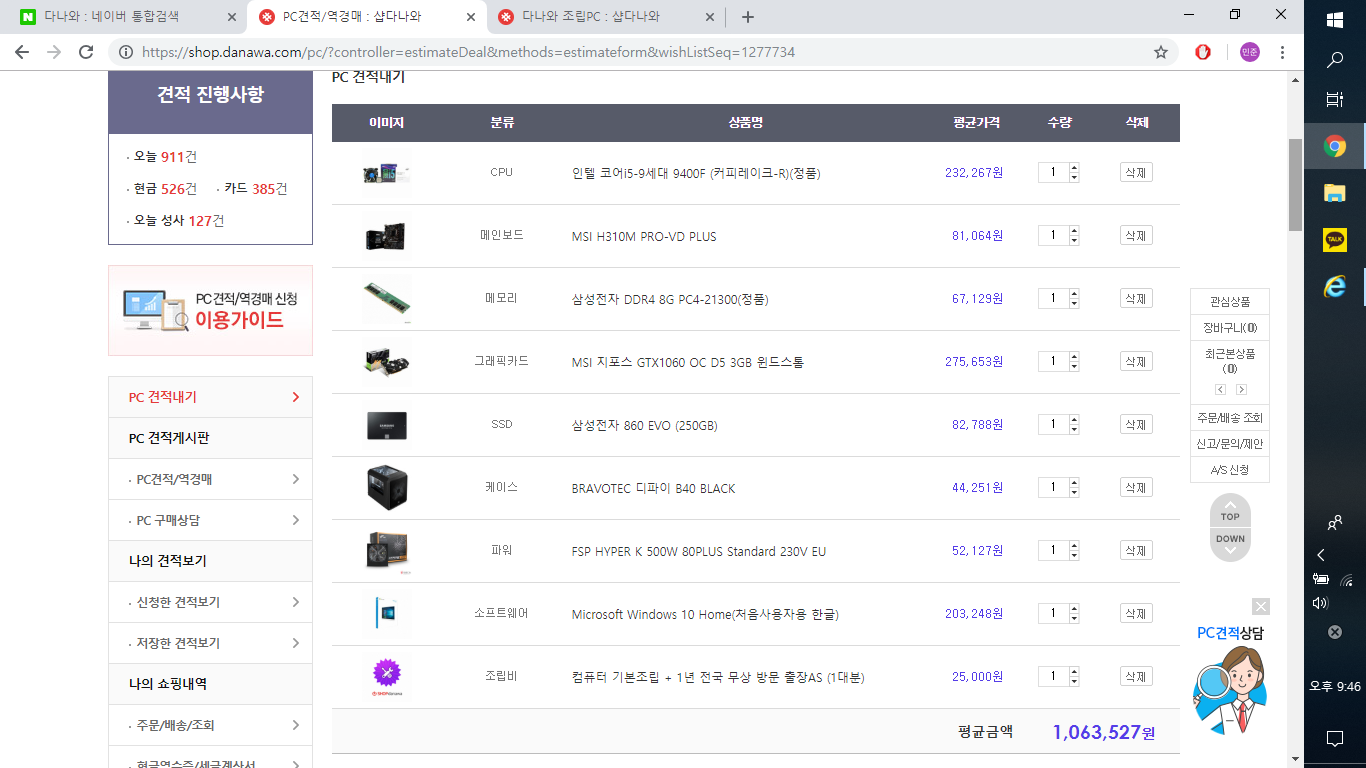Open 장바구니 in quick menu
This screenshot has width=1366, height=768.
click(1230, 327)
